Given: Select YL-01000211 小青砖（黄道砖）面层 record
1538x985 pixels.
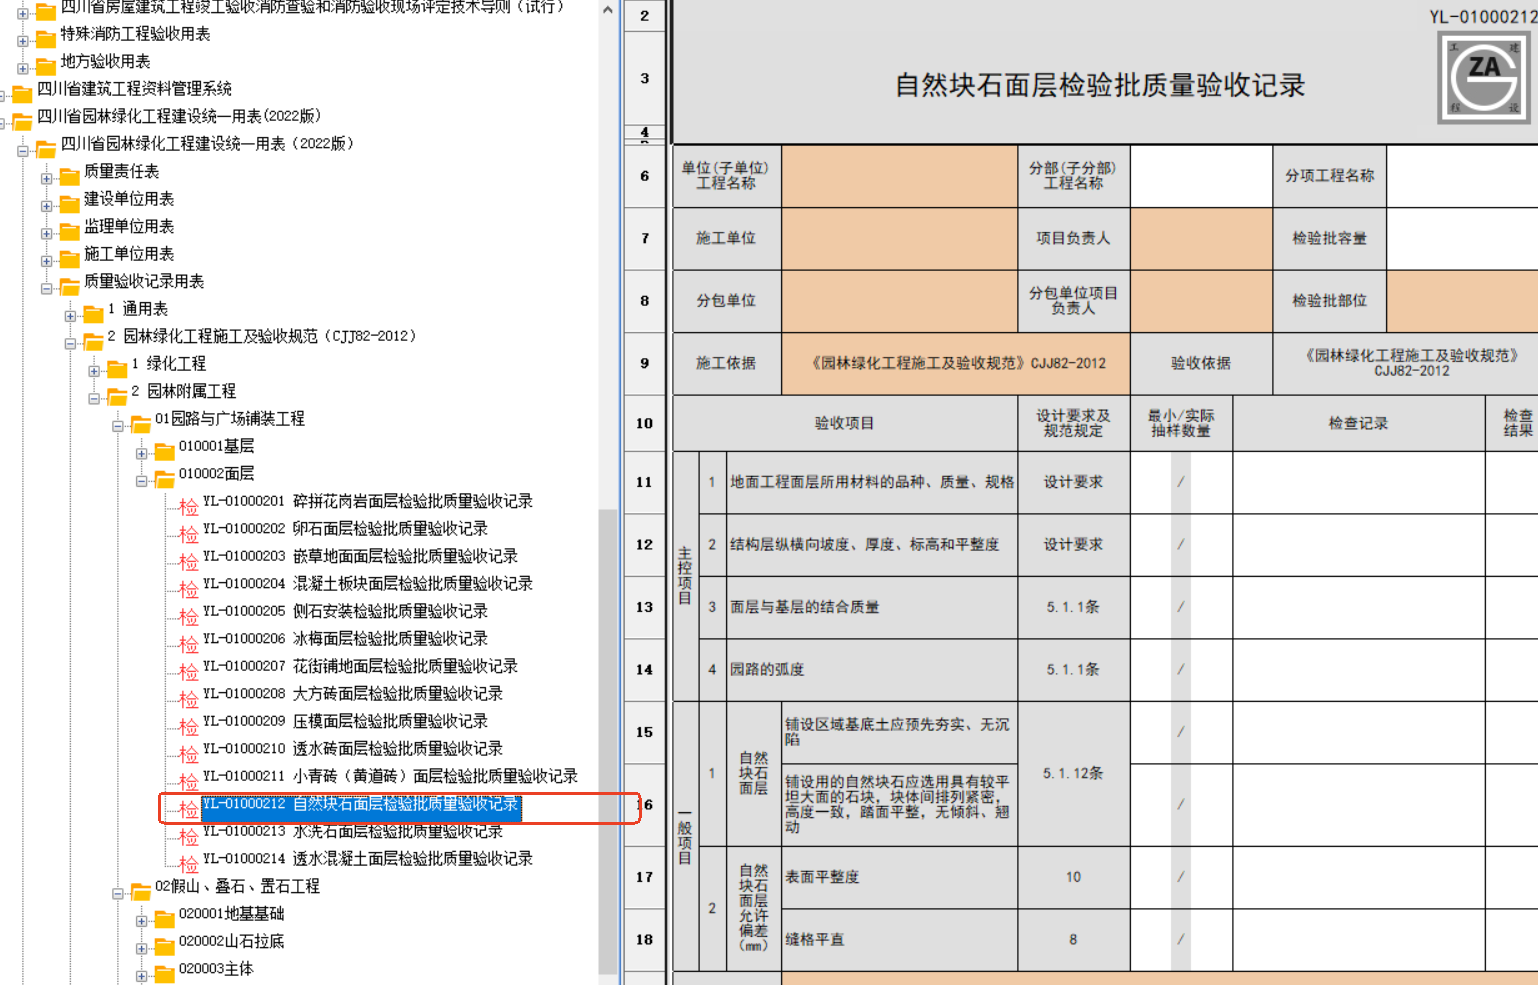Looking at the screenshot, I should pos(390,776).
